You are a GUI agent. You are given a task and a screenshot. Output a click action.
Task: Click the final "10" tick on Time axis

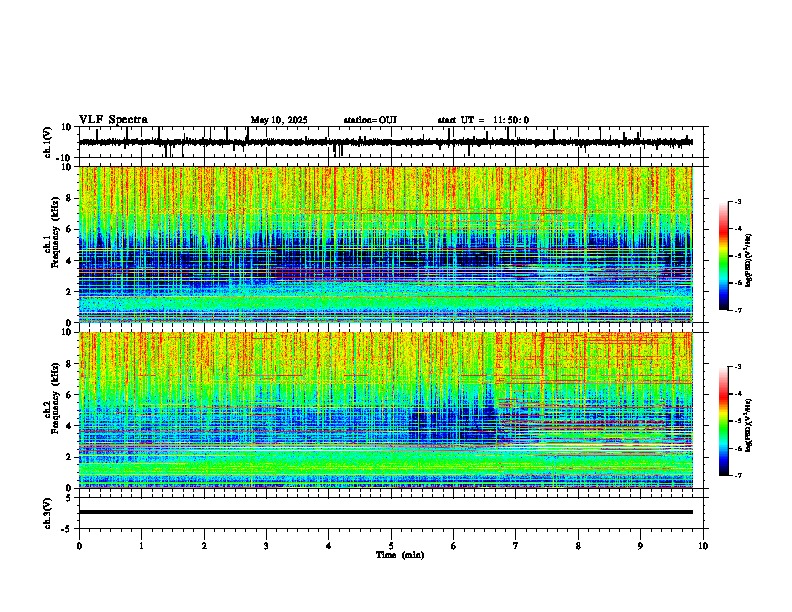[703, 546]
